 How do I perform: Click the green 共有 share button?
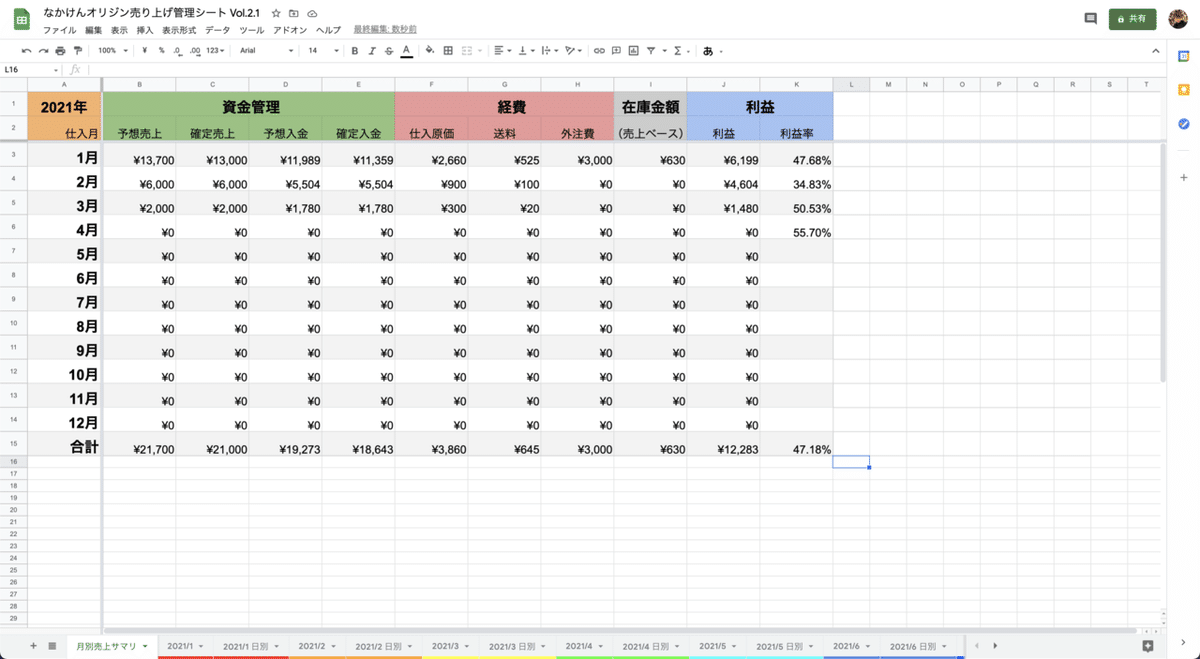(1133, 19)
